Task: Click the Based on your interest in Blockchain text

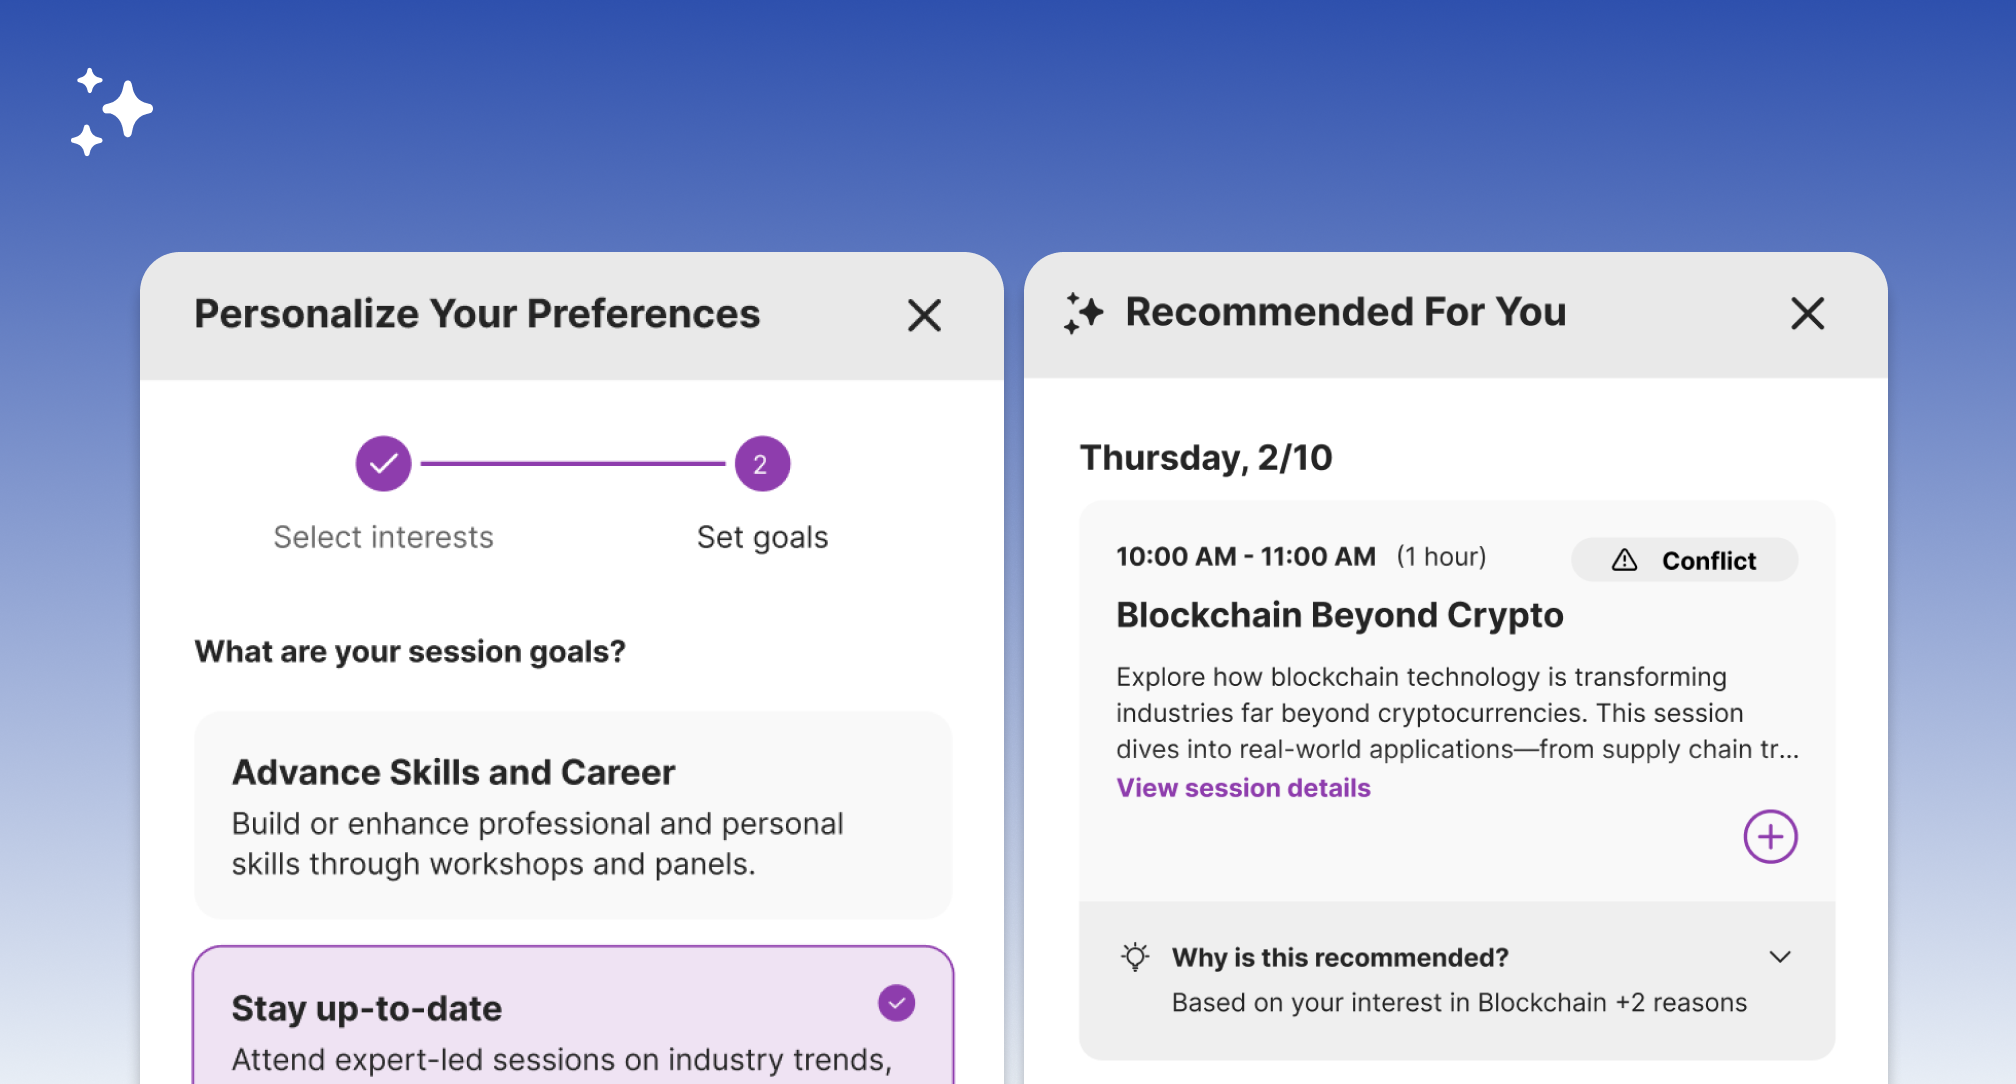Action: [x=1459, y=1002]
